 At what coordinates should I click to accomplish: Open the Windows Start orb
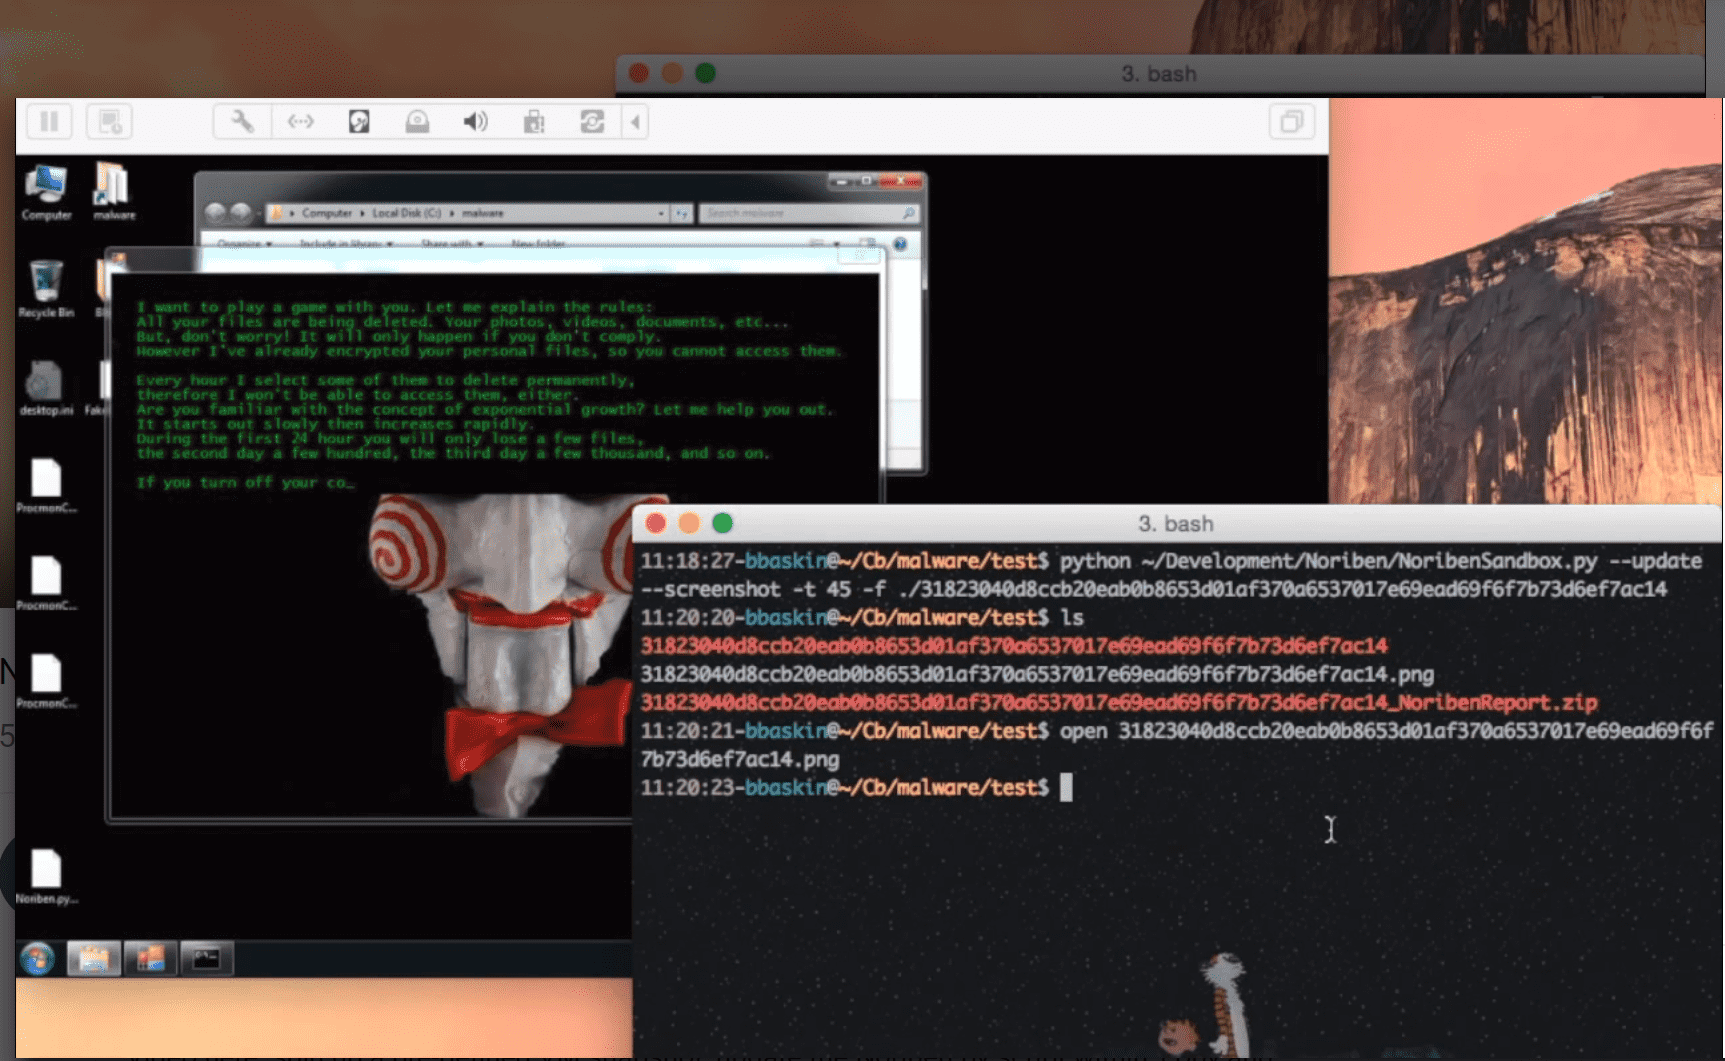(37, 959)
